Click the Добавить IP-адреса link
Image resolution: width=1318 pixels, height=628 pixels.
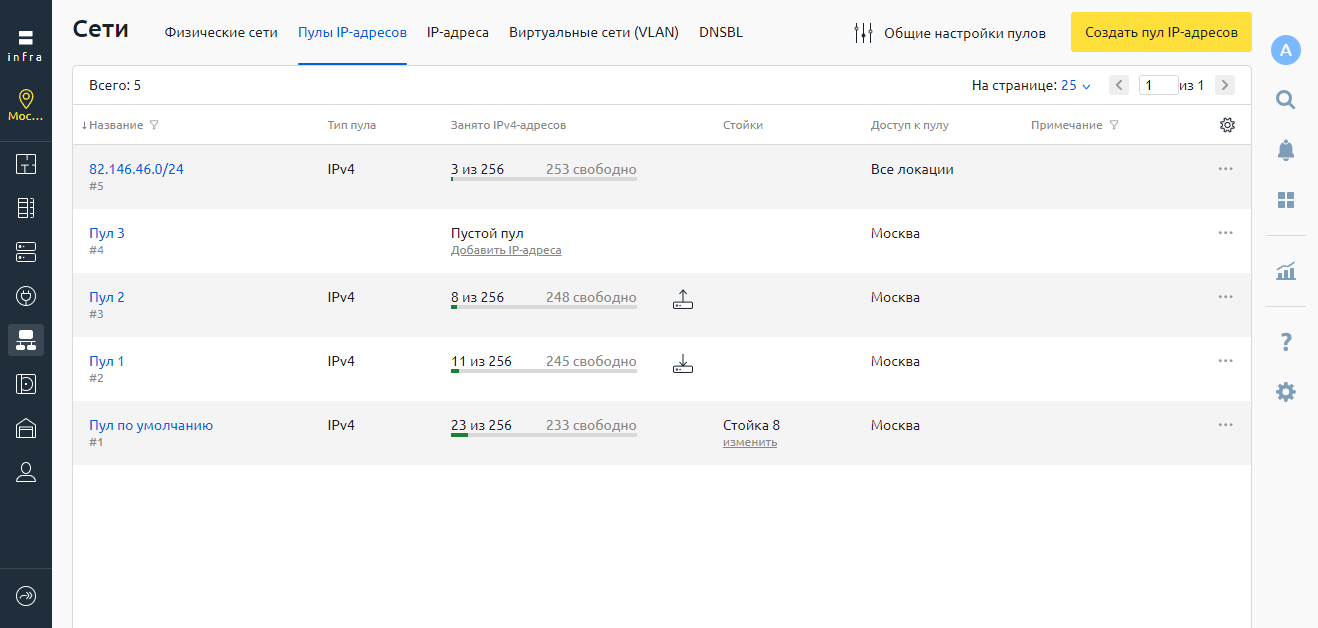[x=506, y=250]
